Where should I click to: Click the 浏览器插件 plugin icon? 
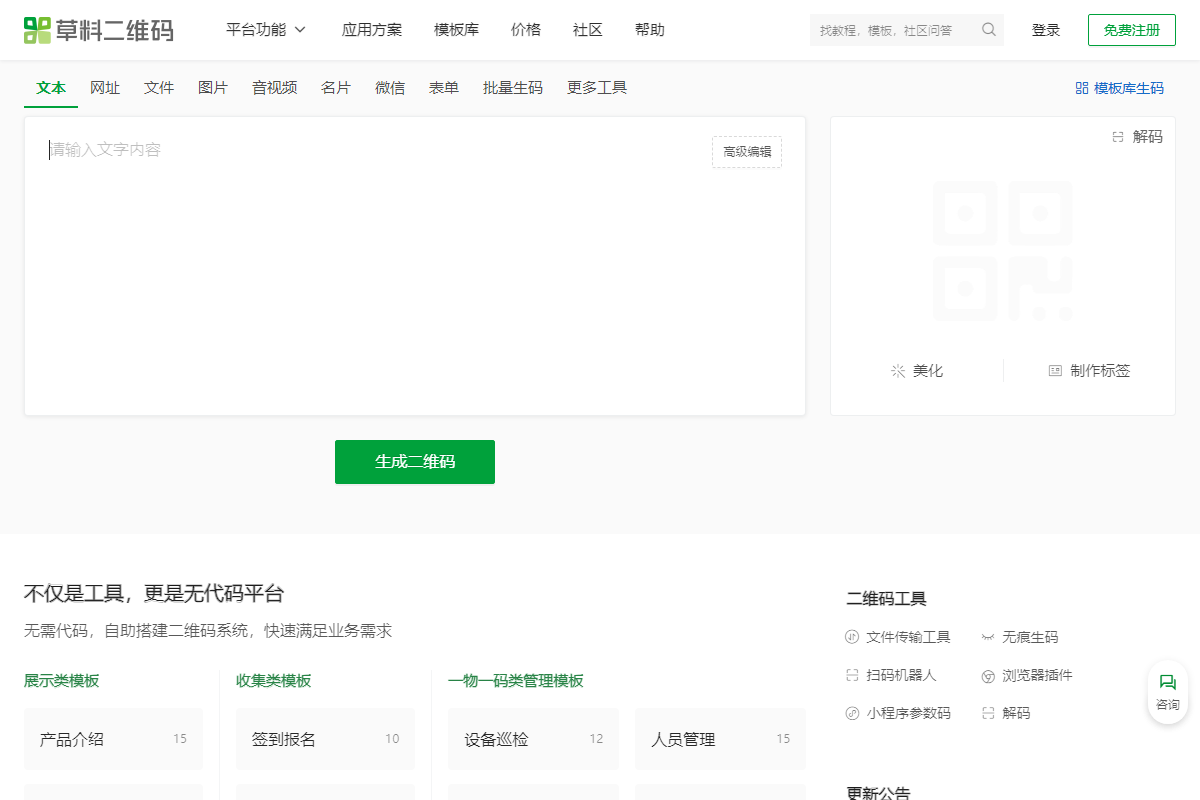[988, 675]
